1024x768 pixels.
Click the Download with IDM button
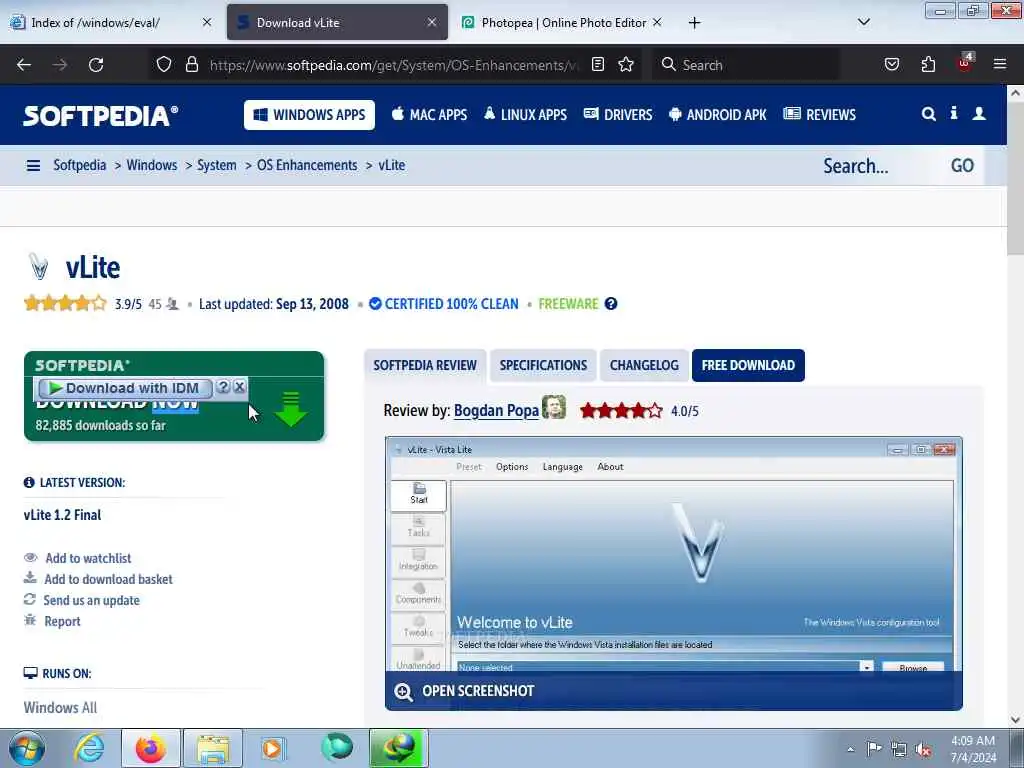coord(125,388)
